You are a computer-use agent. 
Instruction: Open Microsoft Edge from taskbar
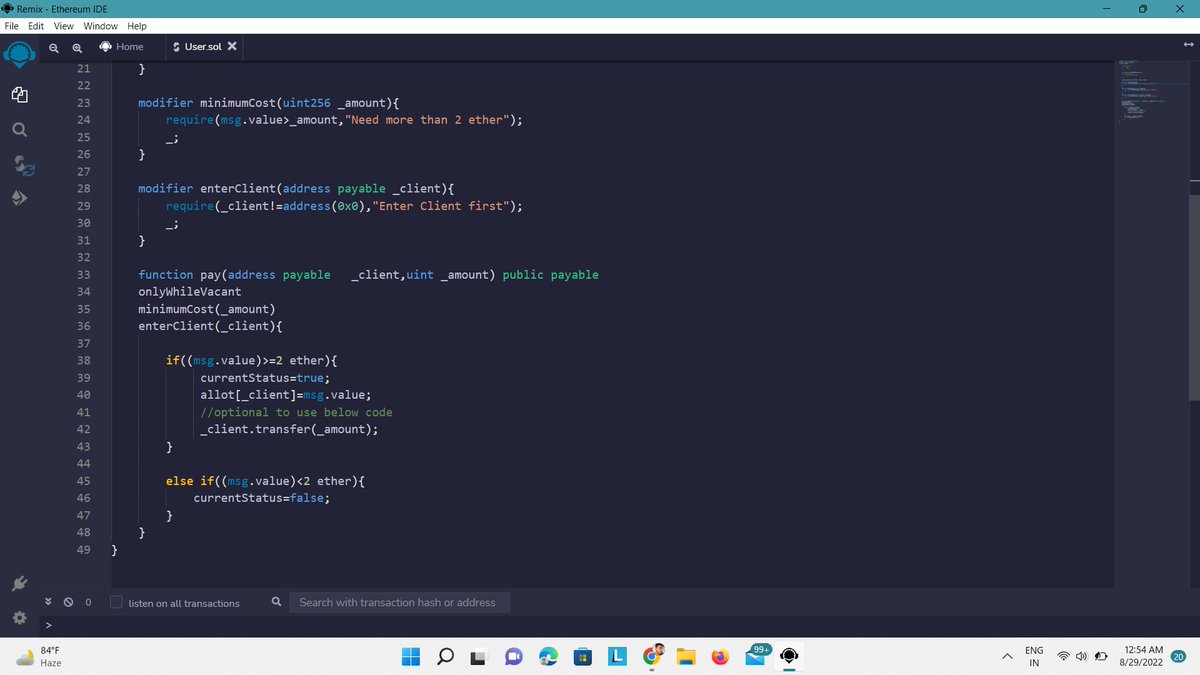pyautogui.click(x=548, y=657)
